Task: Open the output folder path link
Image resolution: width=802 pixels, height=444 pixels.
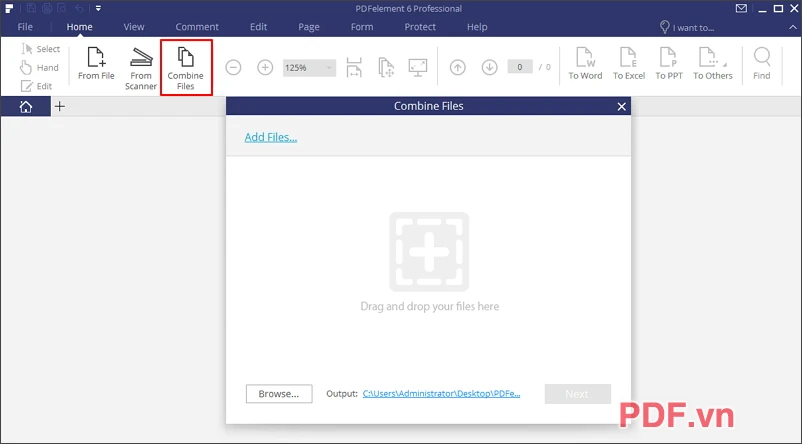Action: coord(441,393)
